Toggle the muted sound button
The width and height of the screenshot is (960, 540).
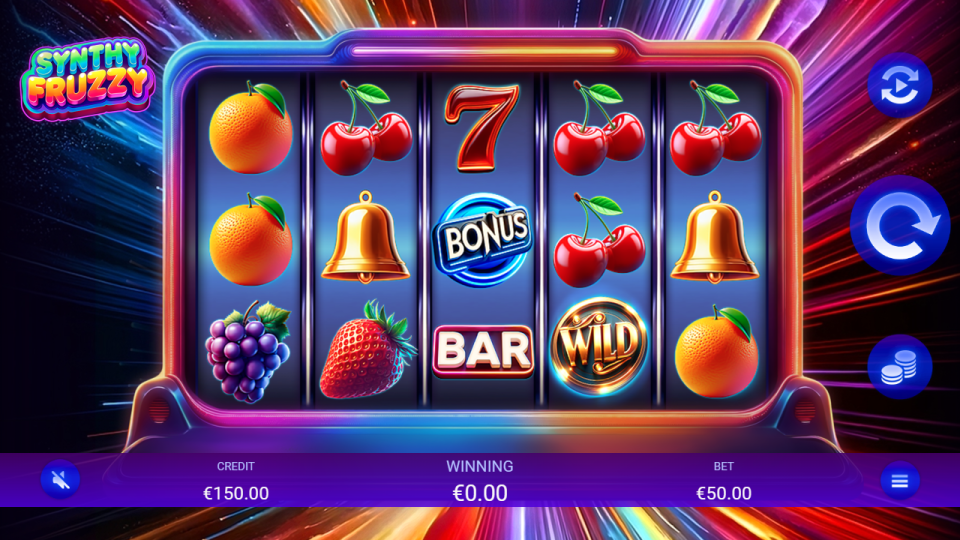point(60,479)
